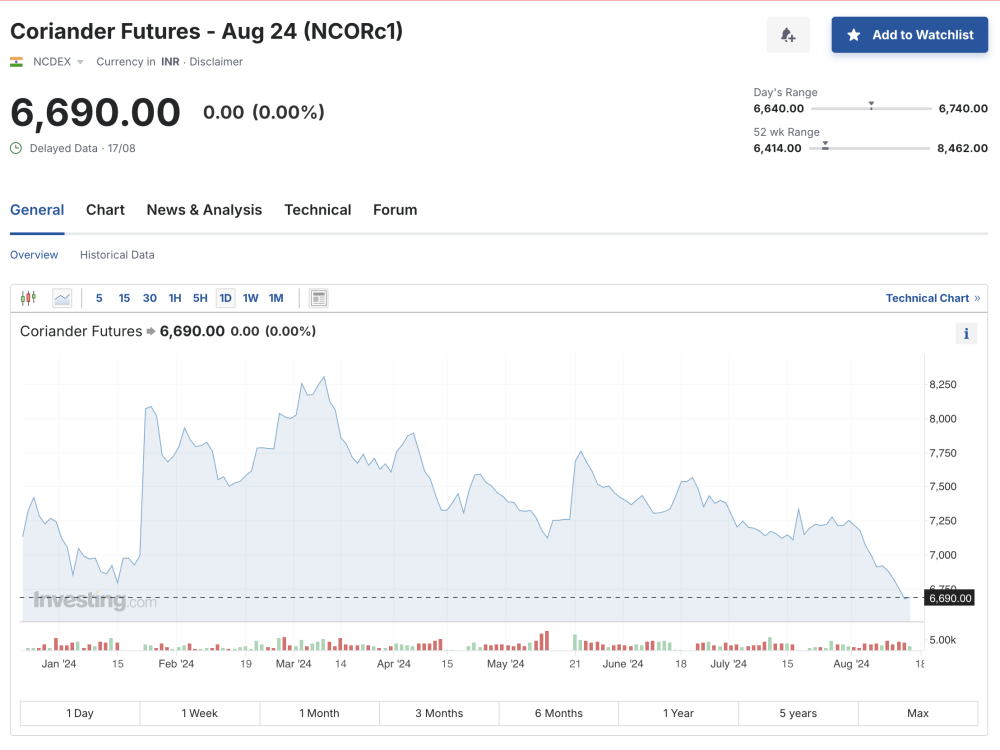Viewport: 1000px width, 750px height.
Task: Click the Day's Range high value 6,740.00
Action: coord(963,108)
